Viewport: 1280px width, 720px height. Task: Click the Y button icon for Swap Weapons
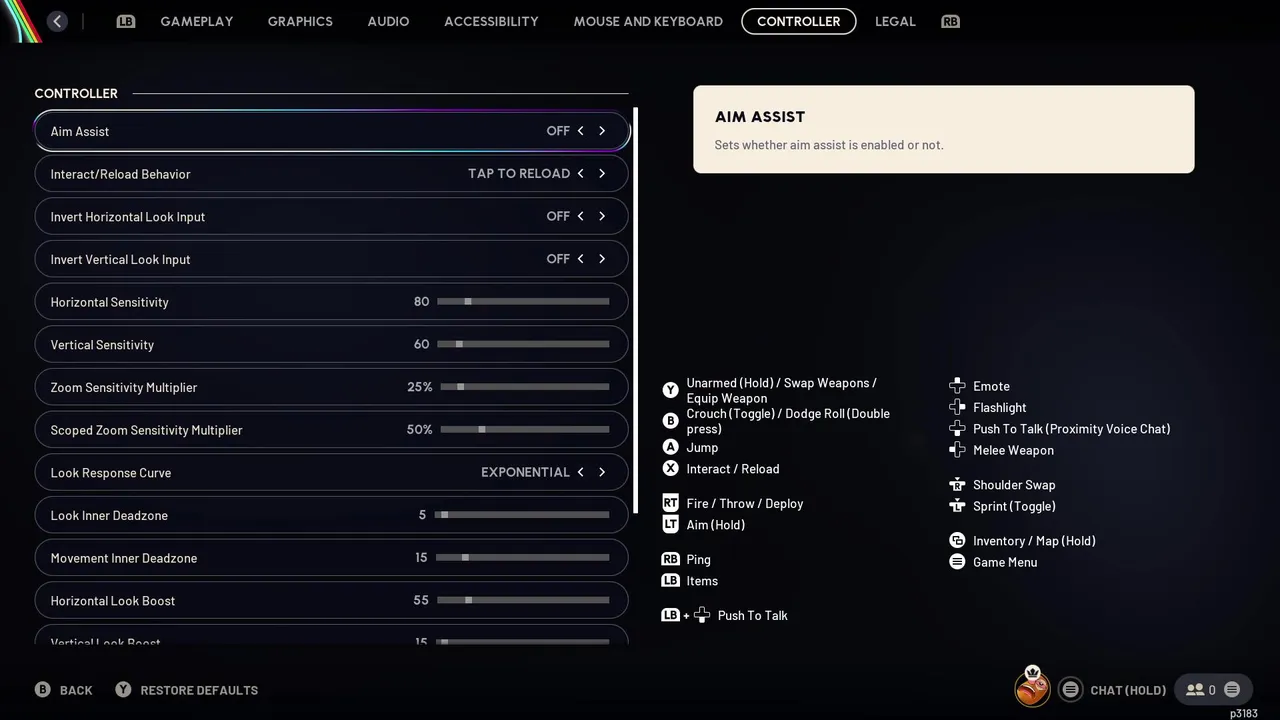pos(670,390)
